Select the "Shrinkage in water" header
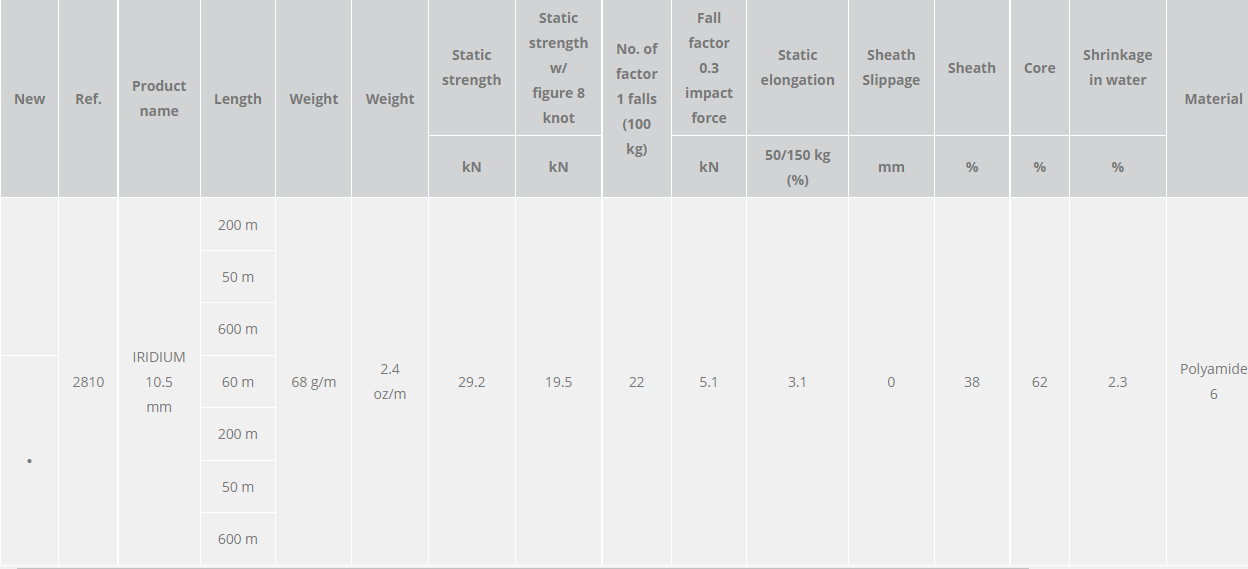Image resolution: width=1248 pixels, height=569 pixels. pos(1117,68)
